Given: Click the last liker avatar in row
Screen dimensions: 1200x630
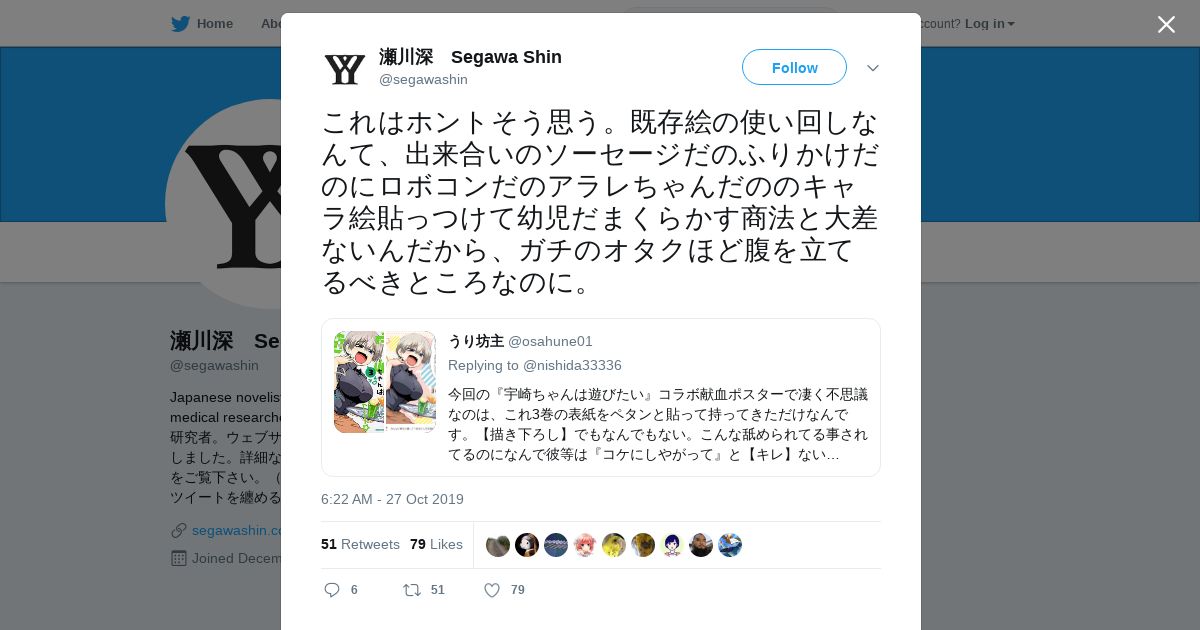Looking at the screenshot, I should pyautogui.click(x=730, y=545).
